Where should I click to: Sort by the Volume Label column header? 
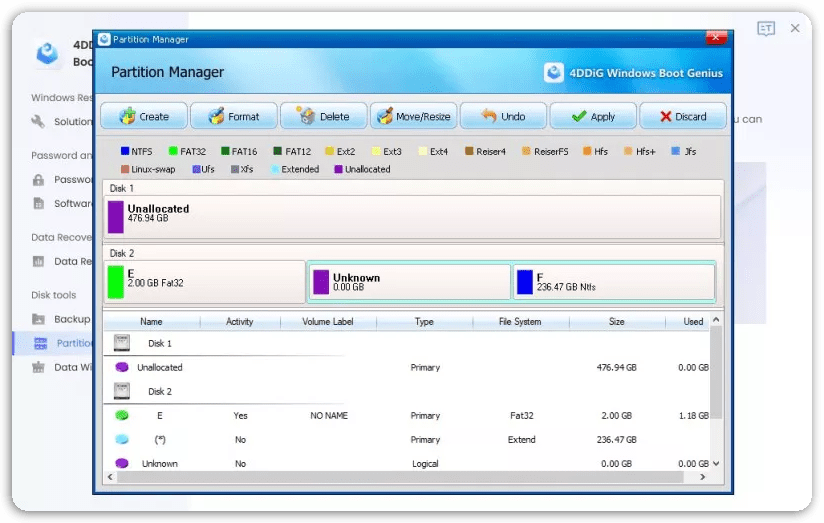point(328,322)
